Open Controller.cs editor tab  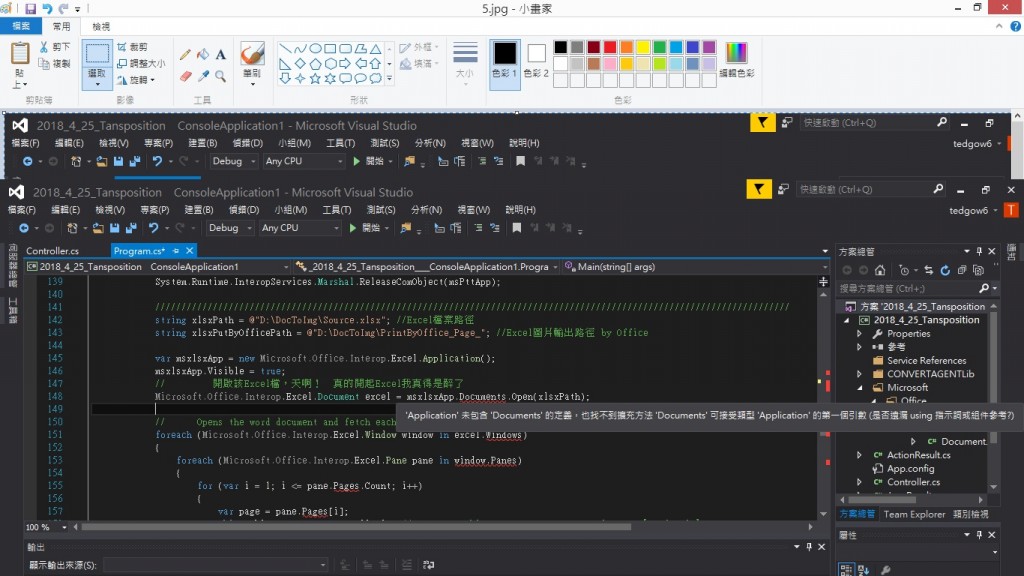click(x=52, y=251)
